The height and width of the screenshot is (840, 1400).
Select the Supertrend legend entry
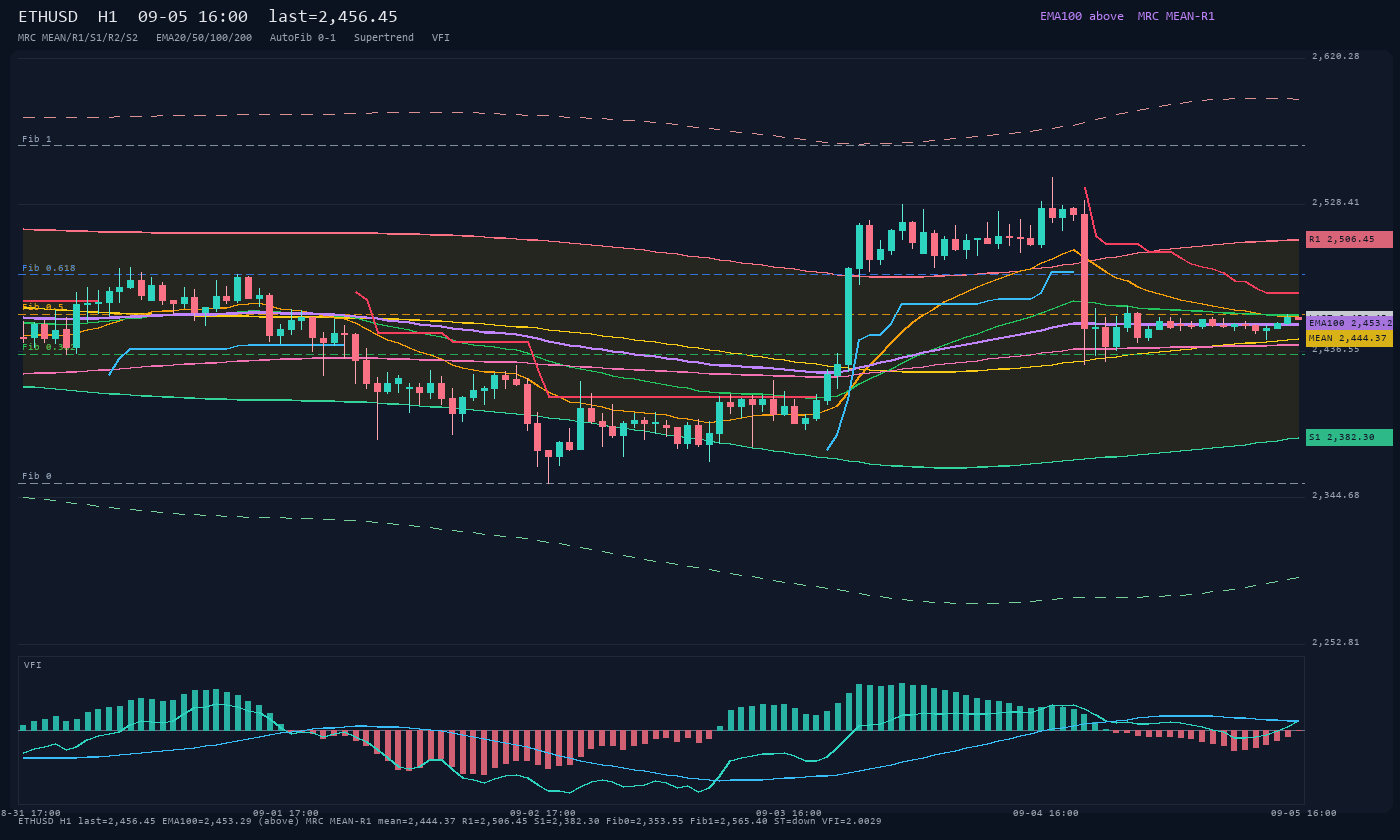[x=383, y=37]
